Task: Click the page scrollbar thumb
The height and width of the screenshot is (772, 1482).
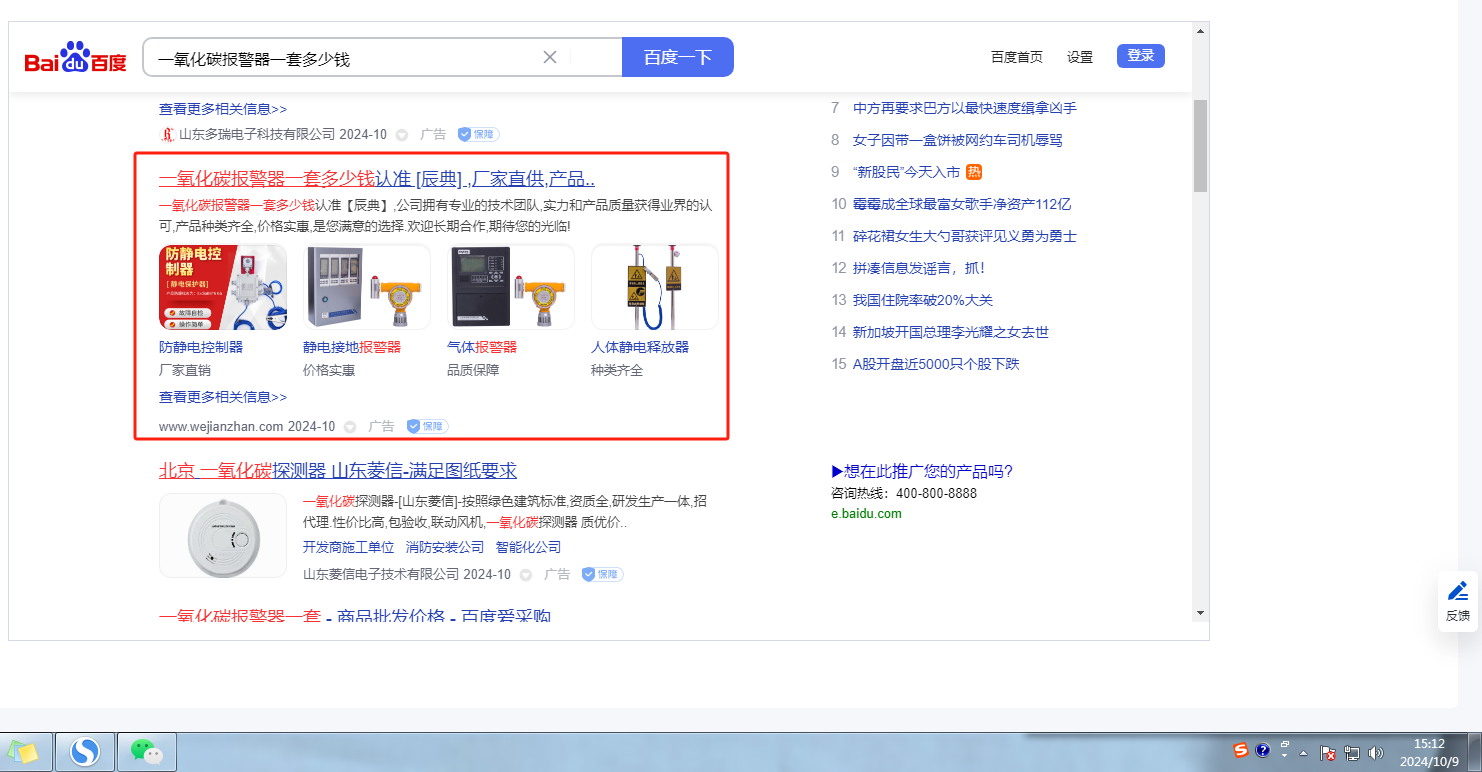Action: click(x=1201, y=145)
